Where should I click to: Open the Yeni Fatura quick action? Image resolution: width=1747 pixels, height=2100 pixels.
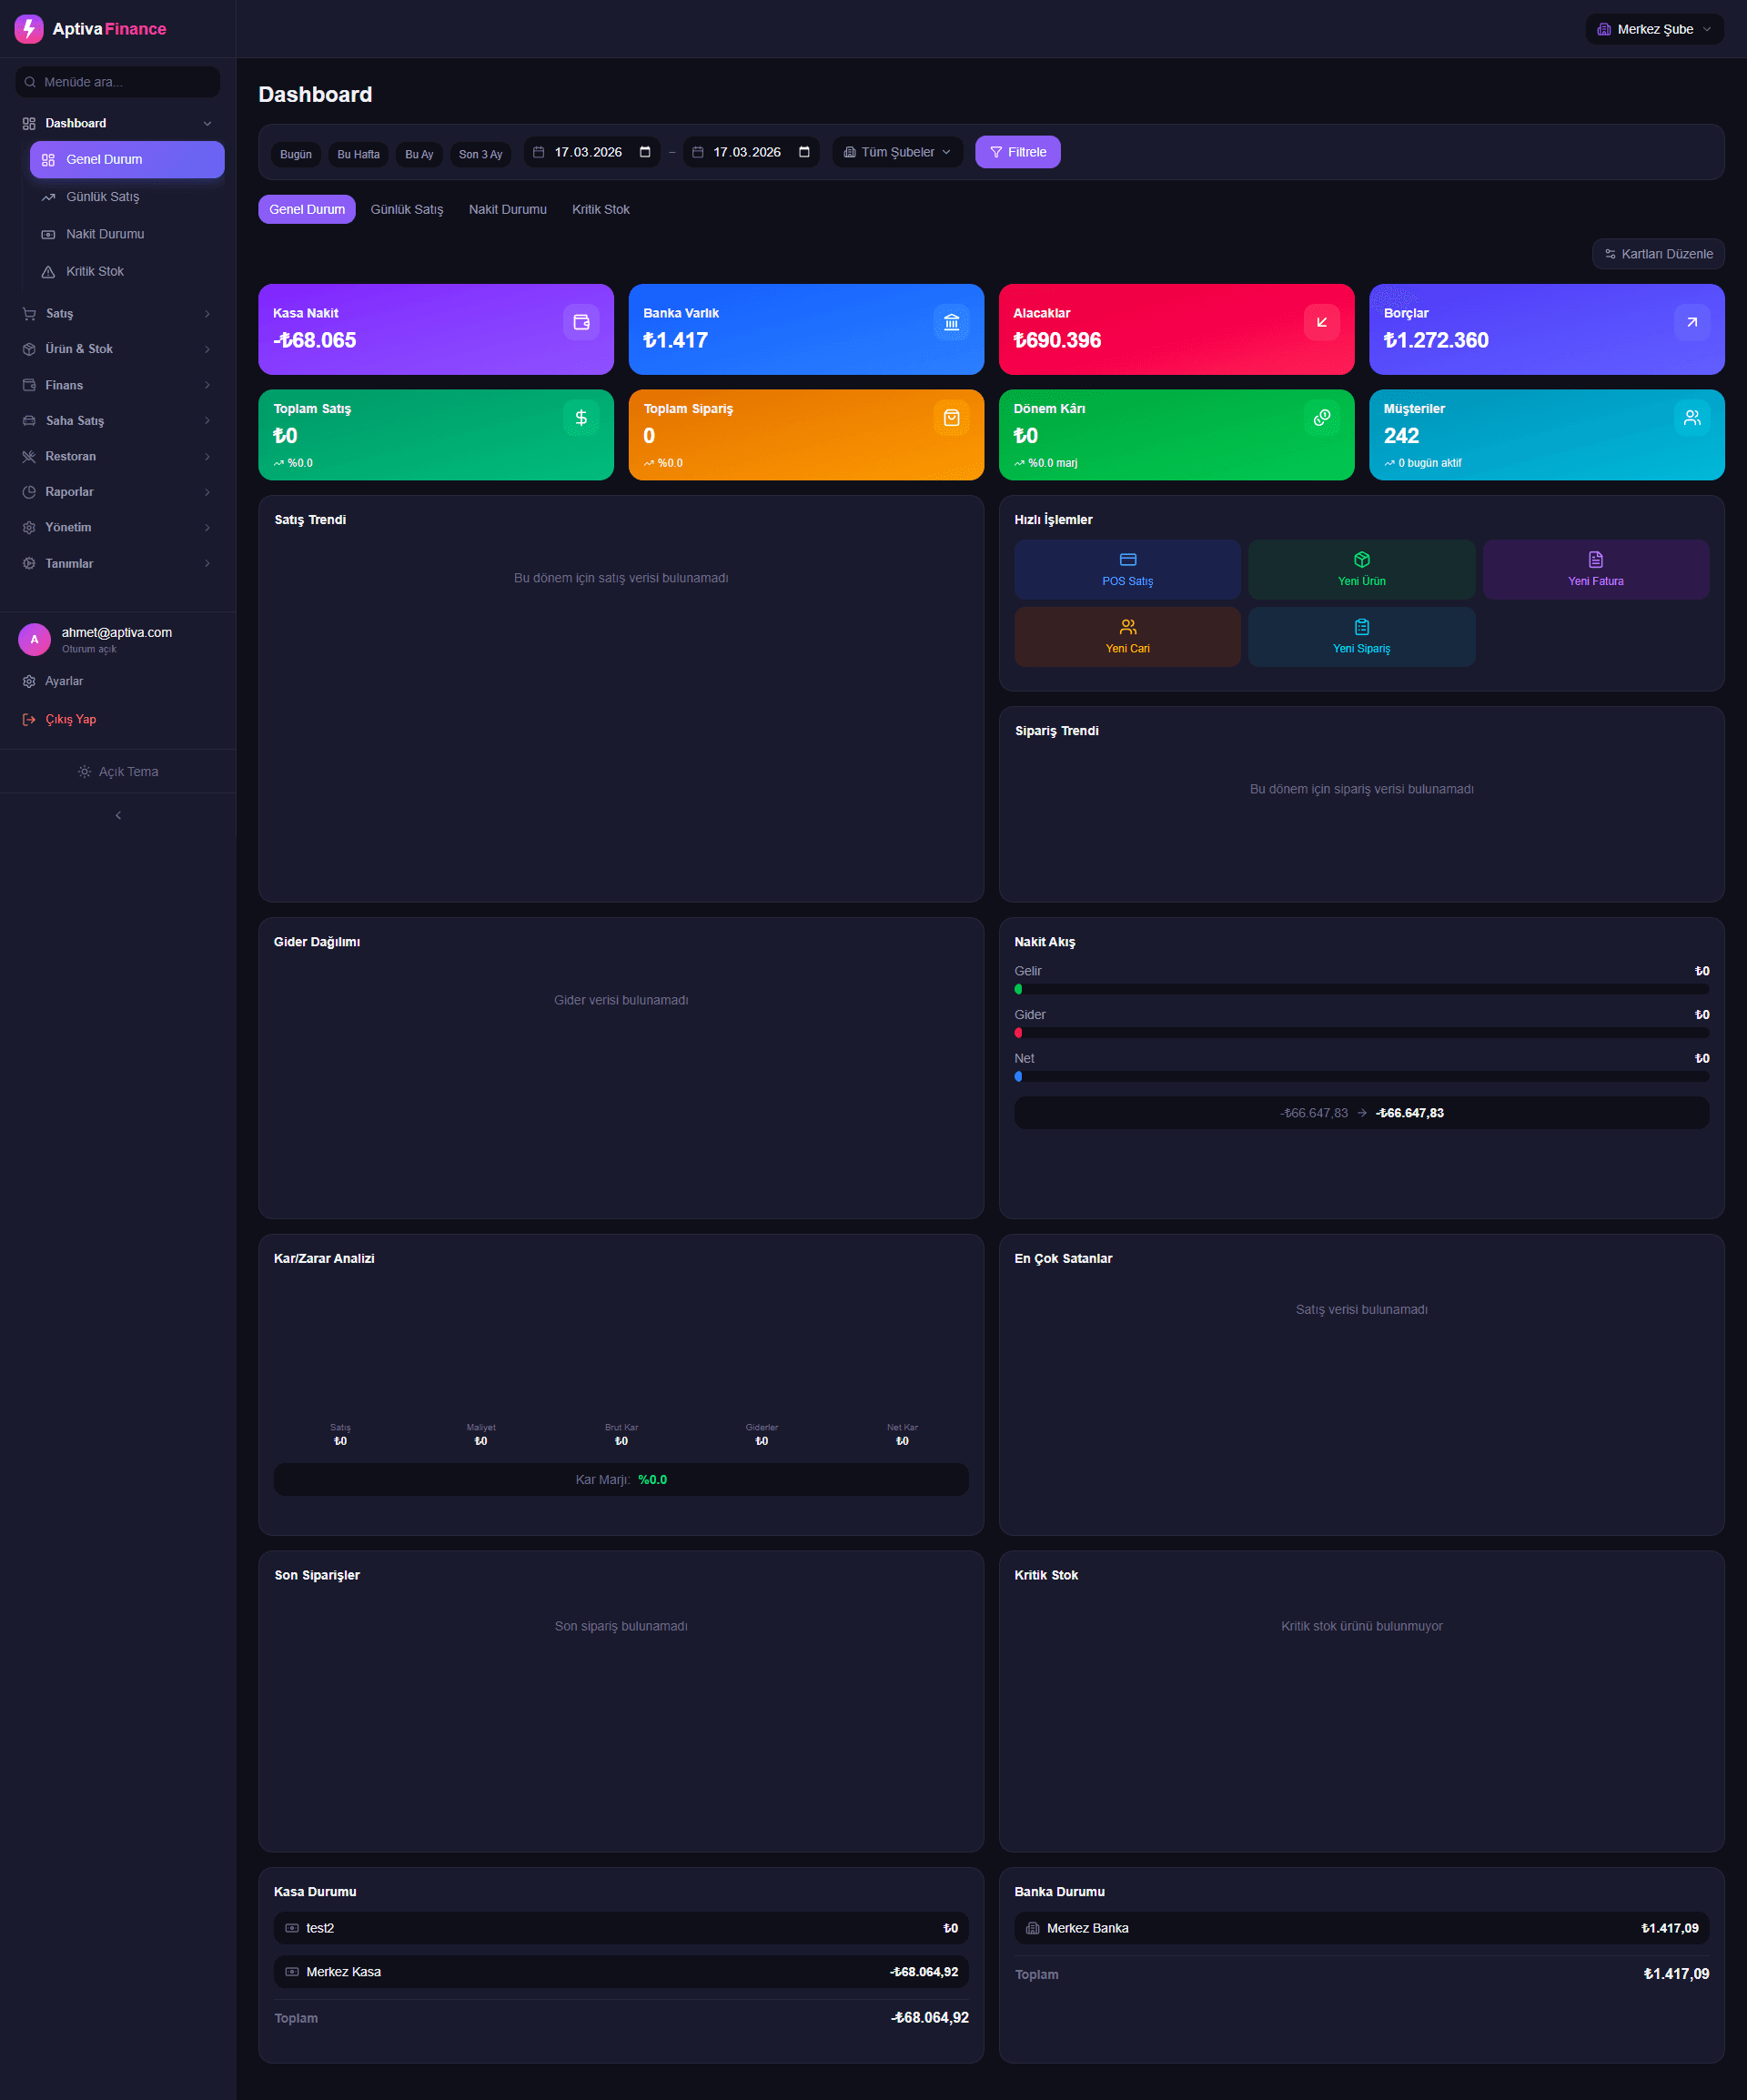pos(1595,569)
